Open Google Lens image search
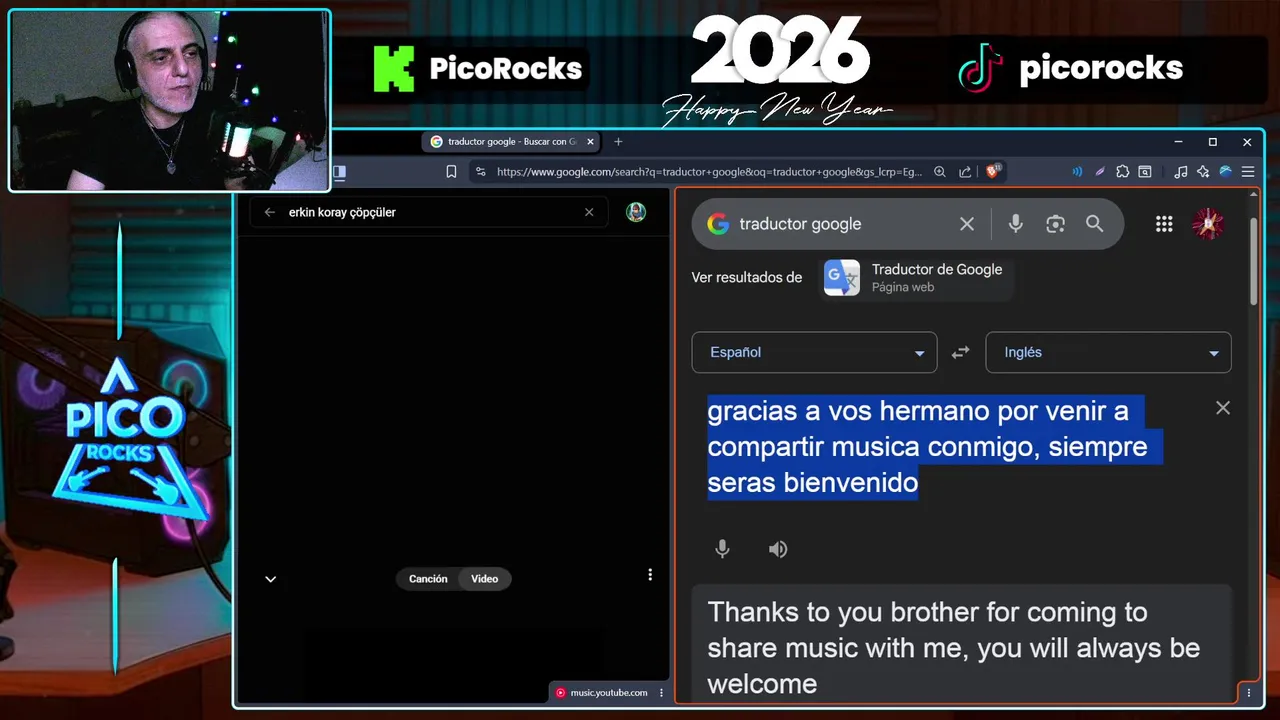Image resolution: width=1280 pixels, height=720 pixels. coord(1055,224)
